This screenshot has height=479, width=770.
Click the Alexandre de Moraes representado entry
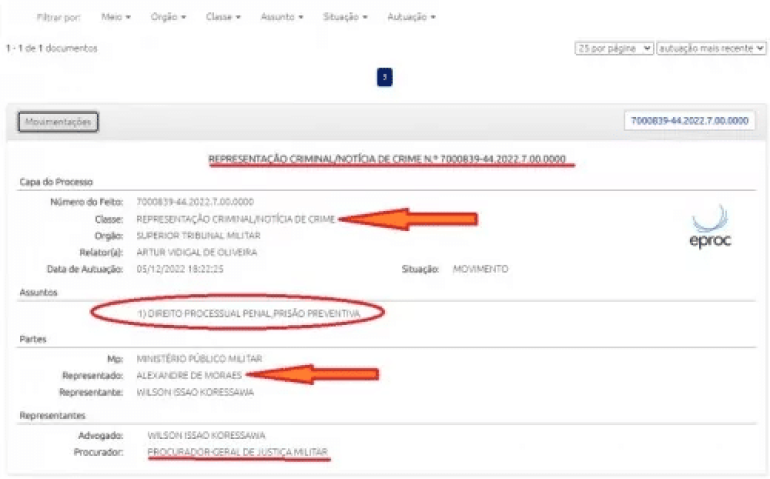pyautogui.click(x=189, y=375)
